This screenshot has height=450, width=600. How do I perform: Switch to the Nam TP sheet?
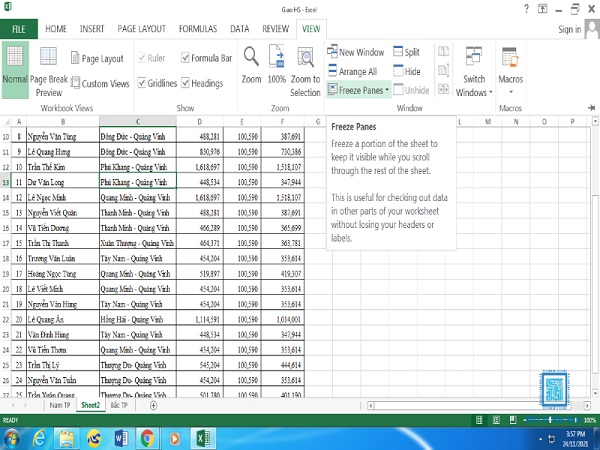click(x=60, y=405)
